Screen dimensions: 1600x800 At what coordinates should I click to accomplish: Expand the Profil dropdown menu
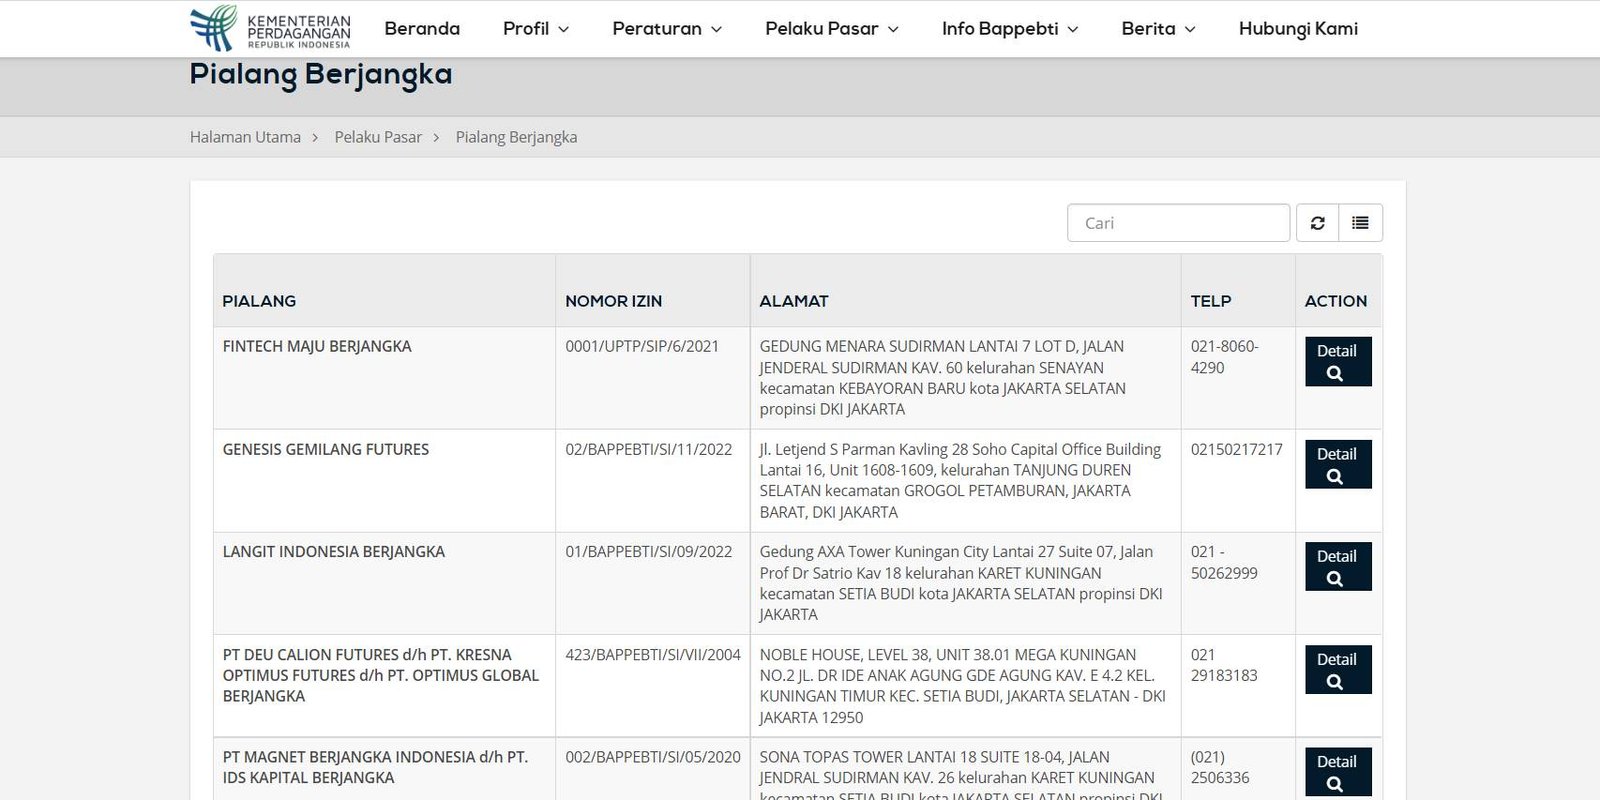(536, 28)
